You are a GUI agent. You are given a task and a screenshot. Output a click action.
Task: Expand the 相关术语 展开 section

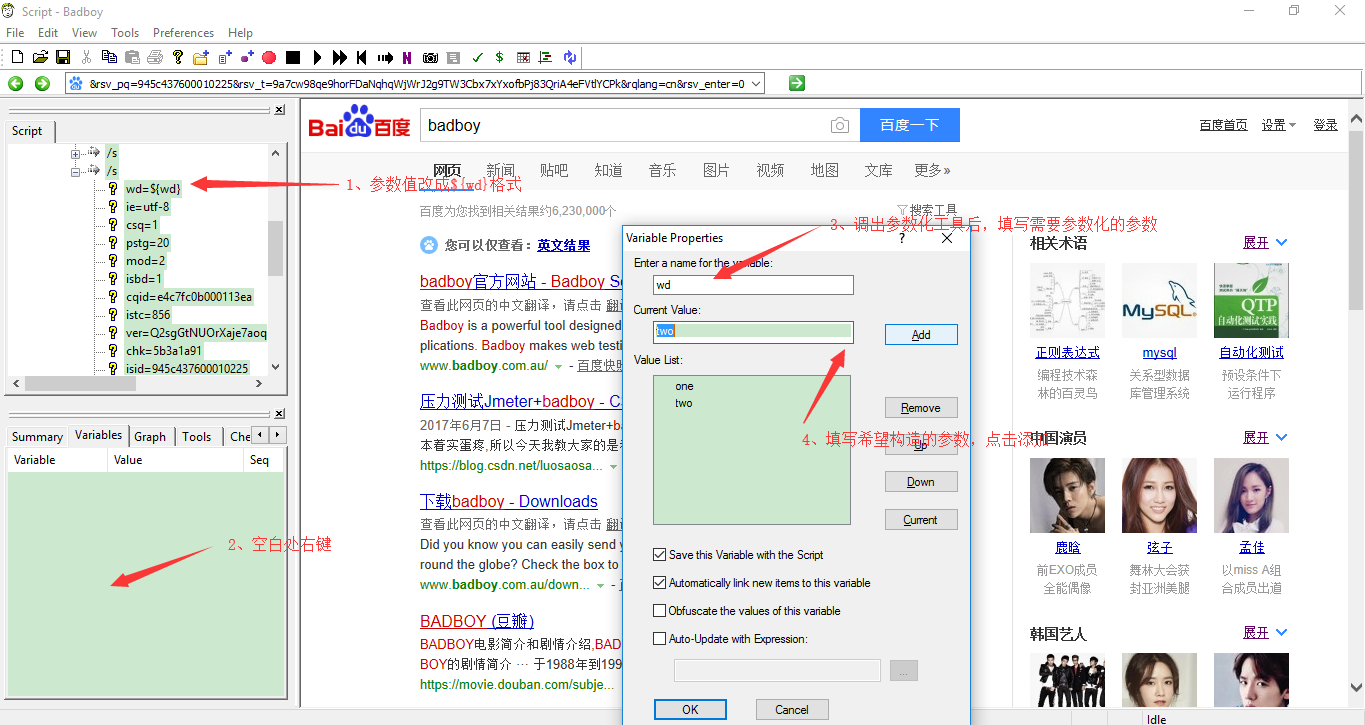tap(1265, 243)
